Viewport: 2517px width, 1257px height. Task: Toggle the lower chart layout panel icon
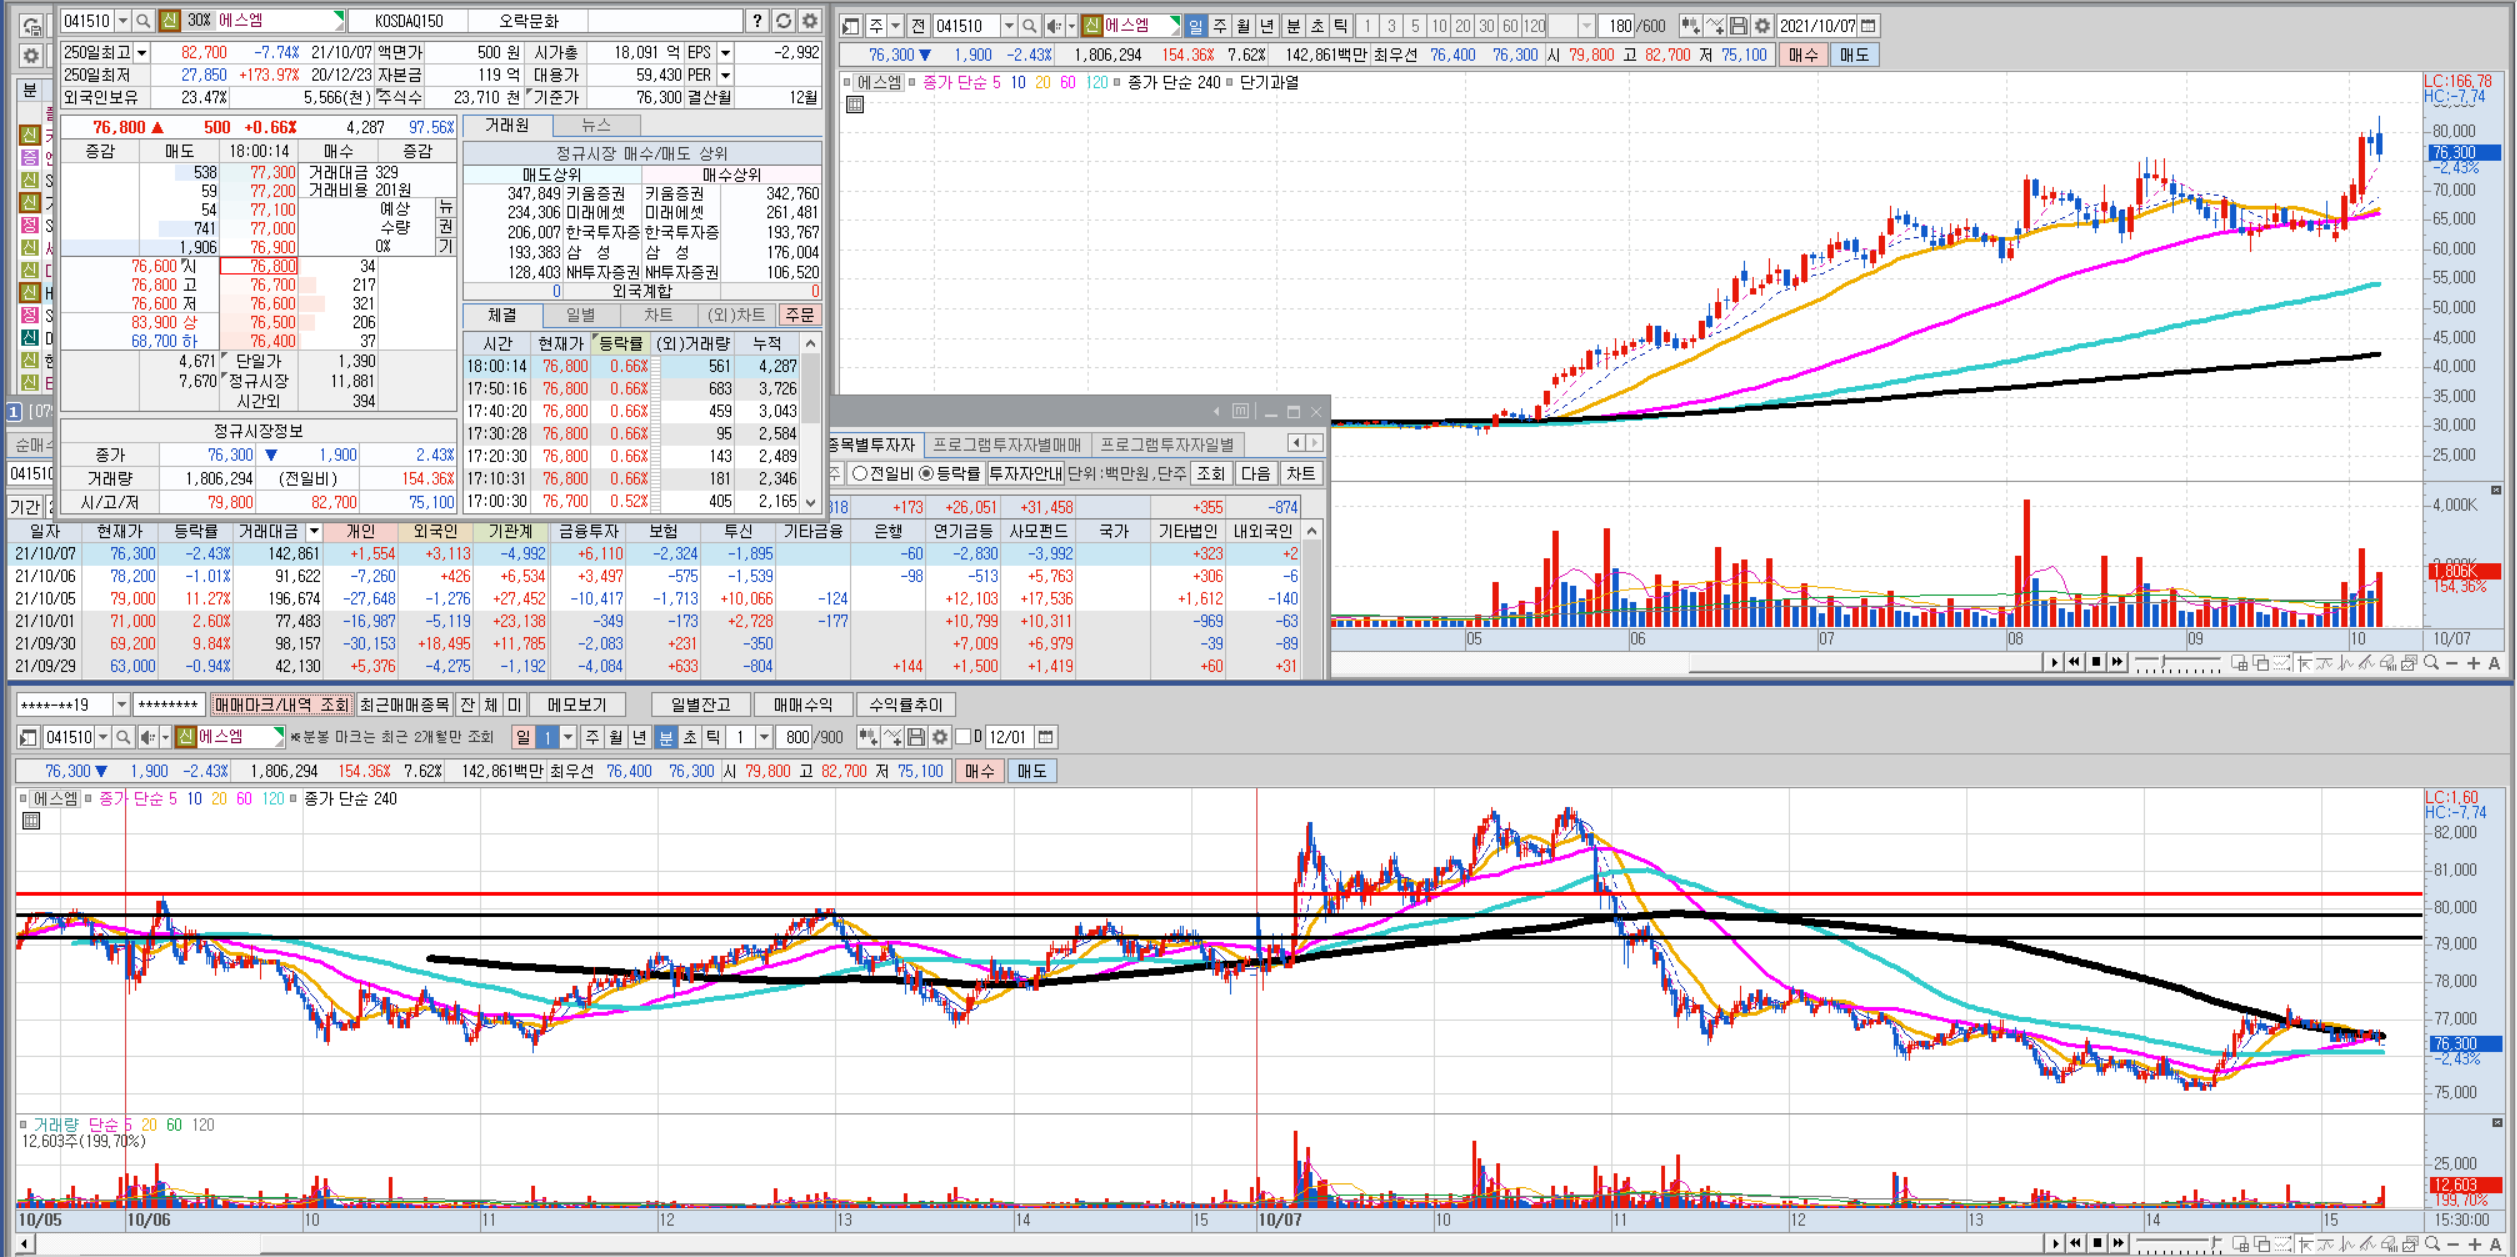(x=28, y=738)
